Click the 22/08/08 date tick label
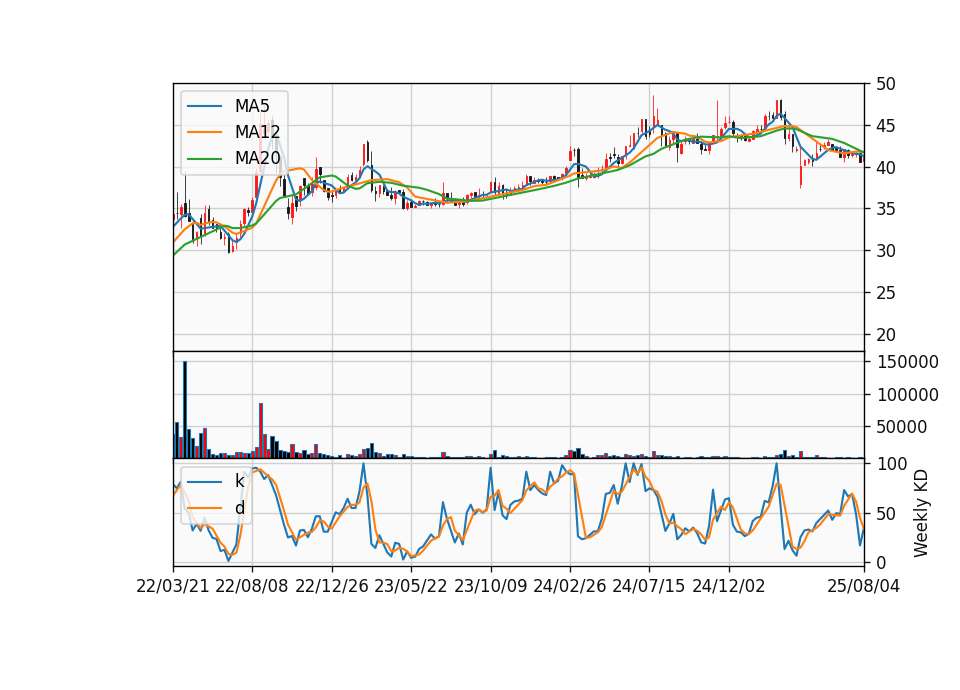Viewport: 960px width, 690px height. 252,587
